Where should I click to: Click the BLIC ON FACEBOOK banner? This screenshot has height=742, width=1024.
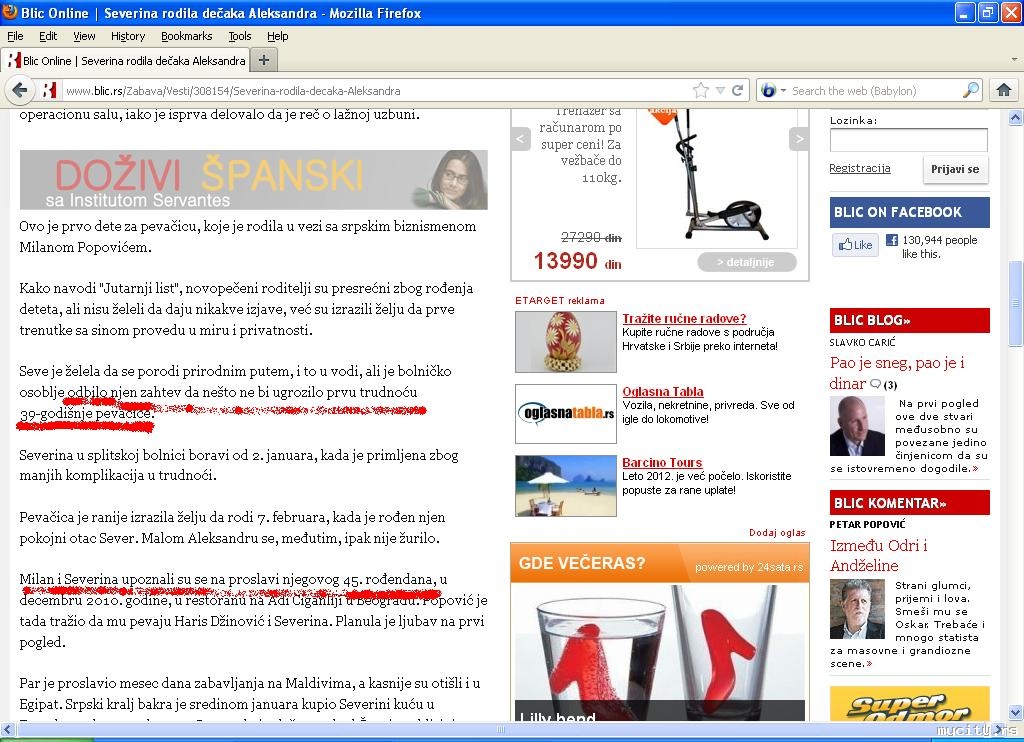909,212
